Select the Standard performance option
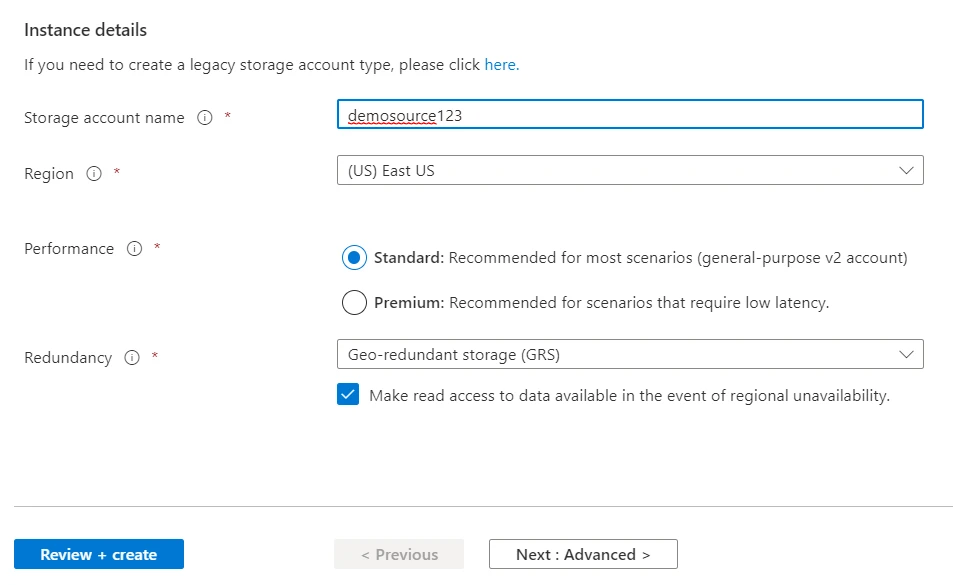 (x=355, y=257)
